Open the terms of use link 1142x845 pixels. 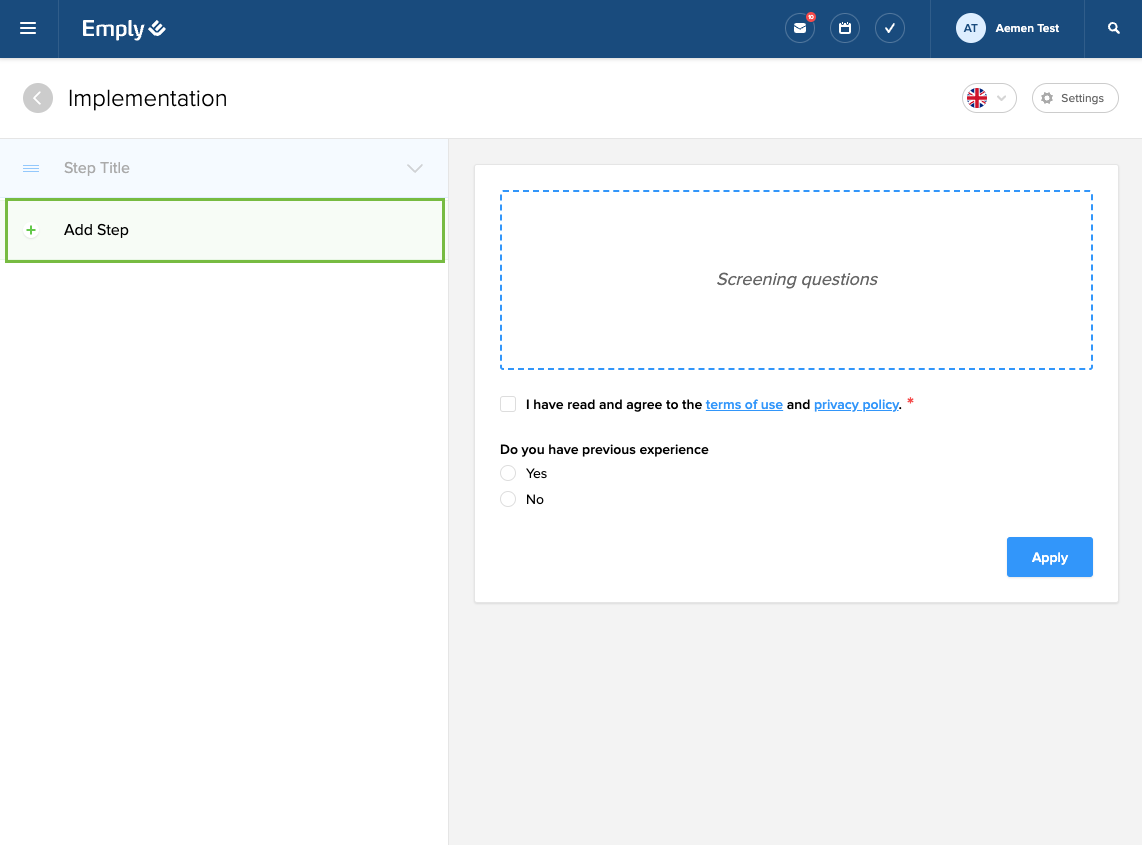(744, 405)
